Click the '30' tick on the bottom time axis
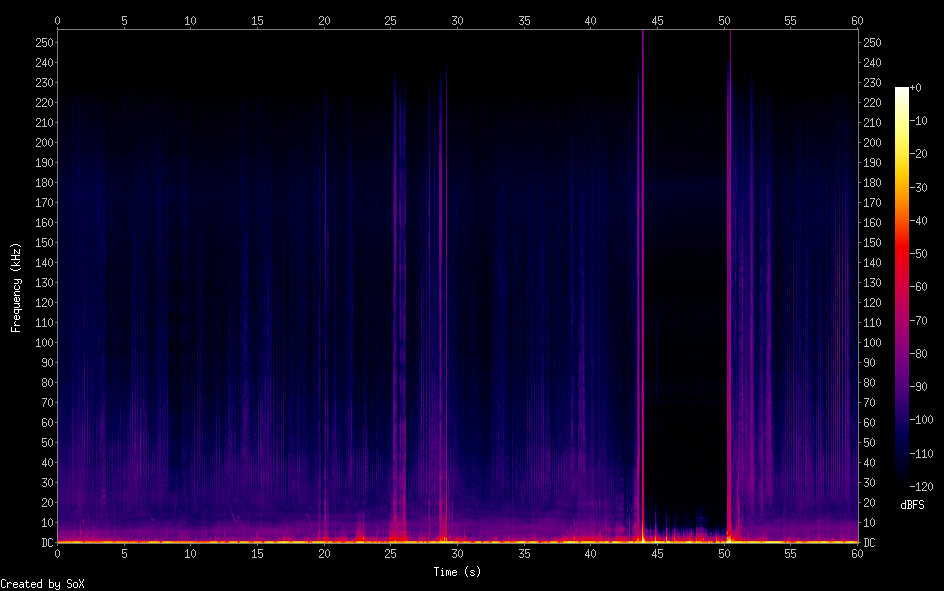 pyautogui.click(x=457, y=553)
